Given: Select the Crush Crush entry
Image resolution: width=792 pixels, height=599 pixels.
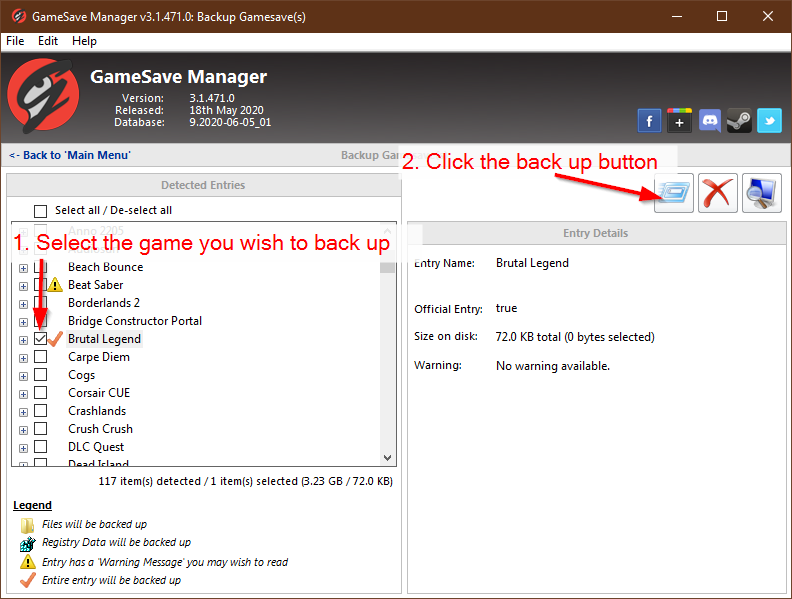Looking at the screenshot, I should pos(101,429).
